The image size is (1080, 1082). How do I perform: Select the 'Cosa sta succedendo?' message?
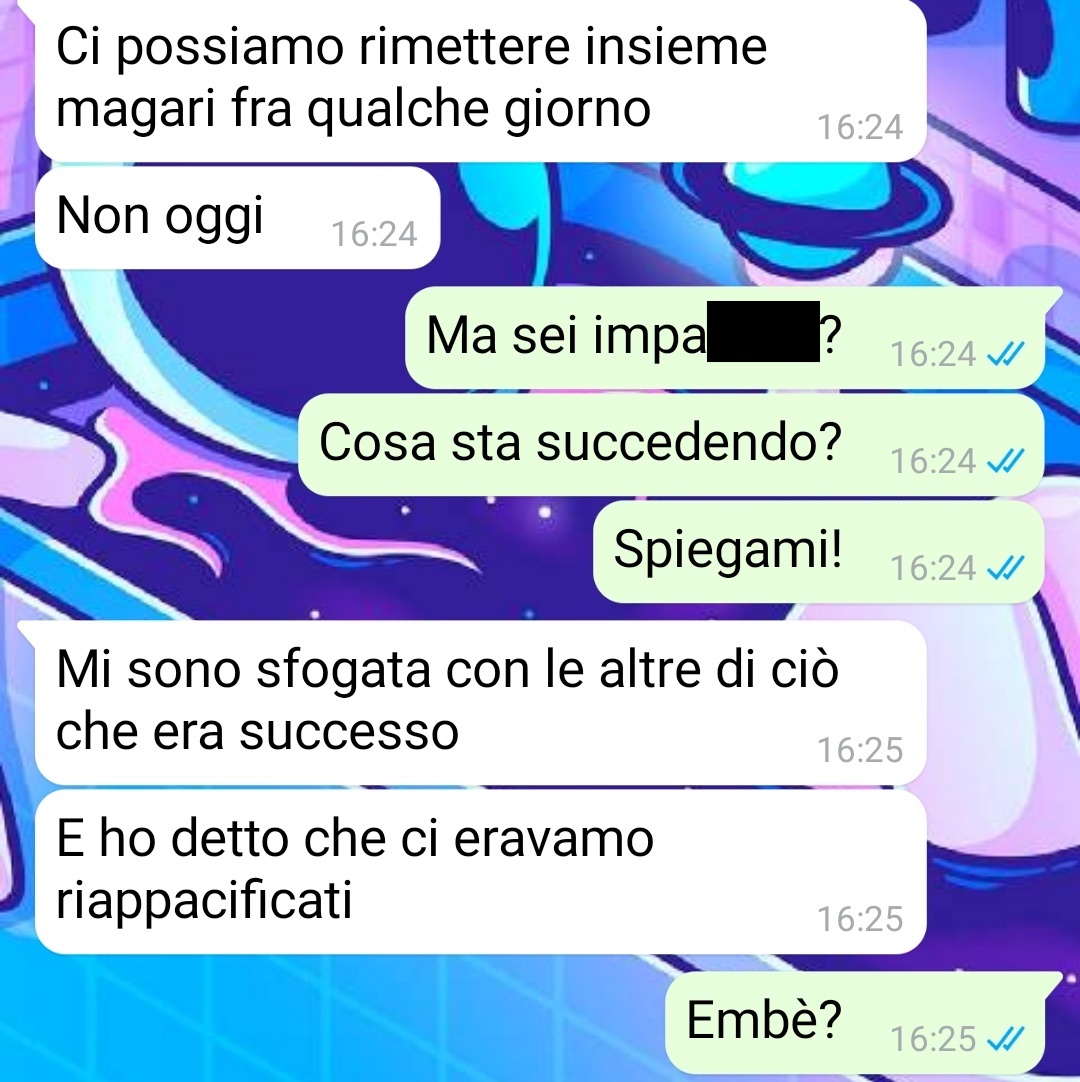pyautogui.click(x=671, y=445)
